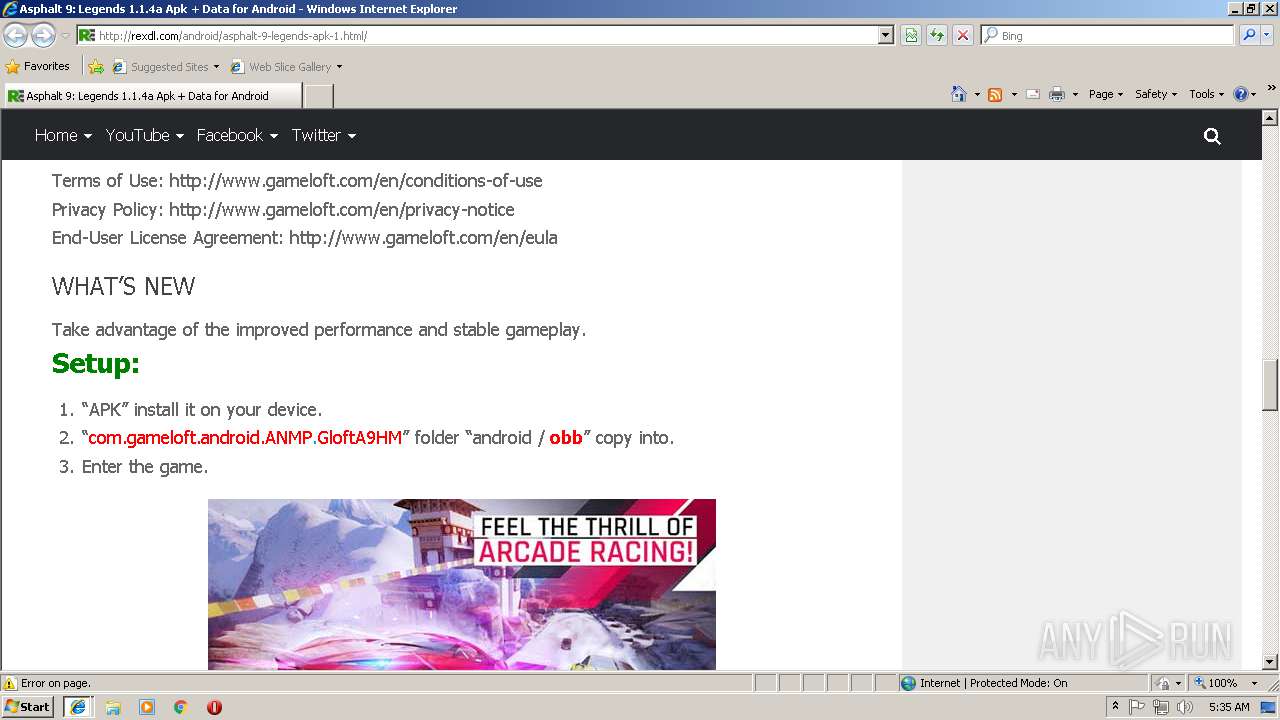The image size is (1280, 720).
Task: Open Compatibility View icon in address bar
Action: click(911, 35)
